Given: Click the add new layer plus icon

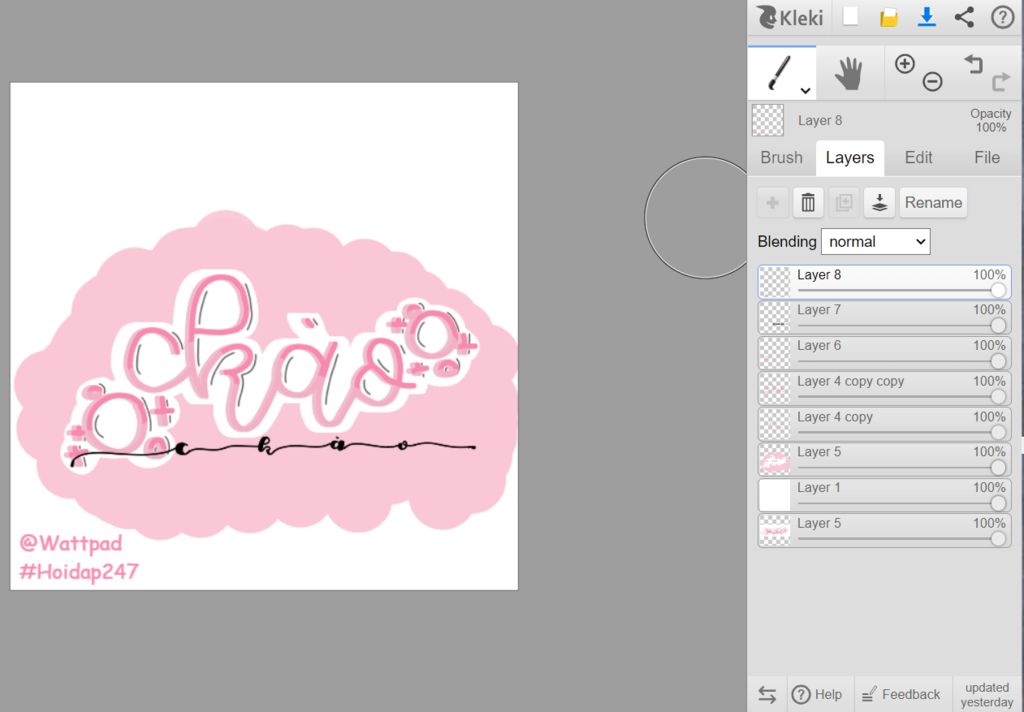Looking at the screenshot, I should pos(773,202).
